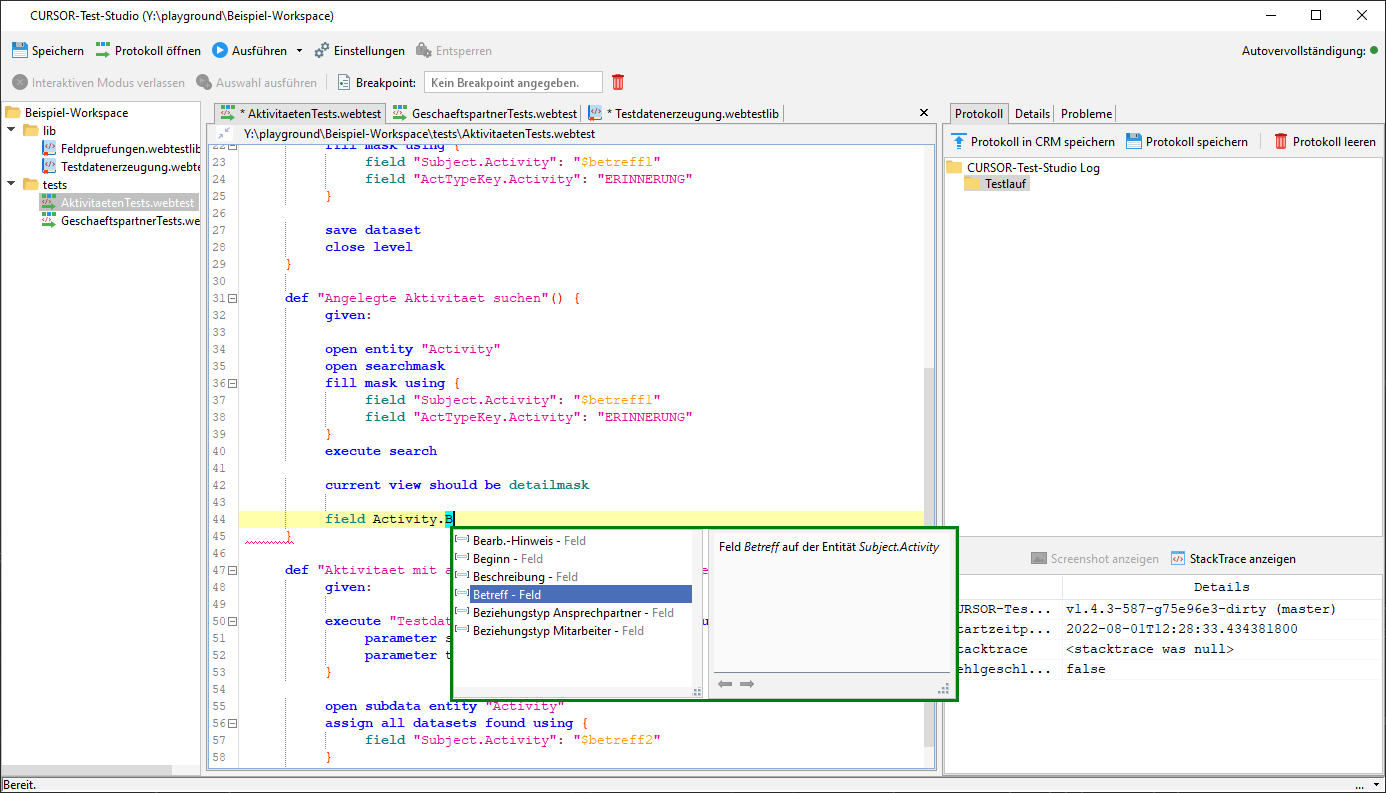1386x793 pixels.
Task: Open the Probleme tab
Action: click(x=1086, y=114)
